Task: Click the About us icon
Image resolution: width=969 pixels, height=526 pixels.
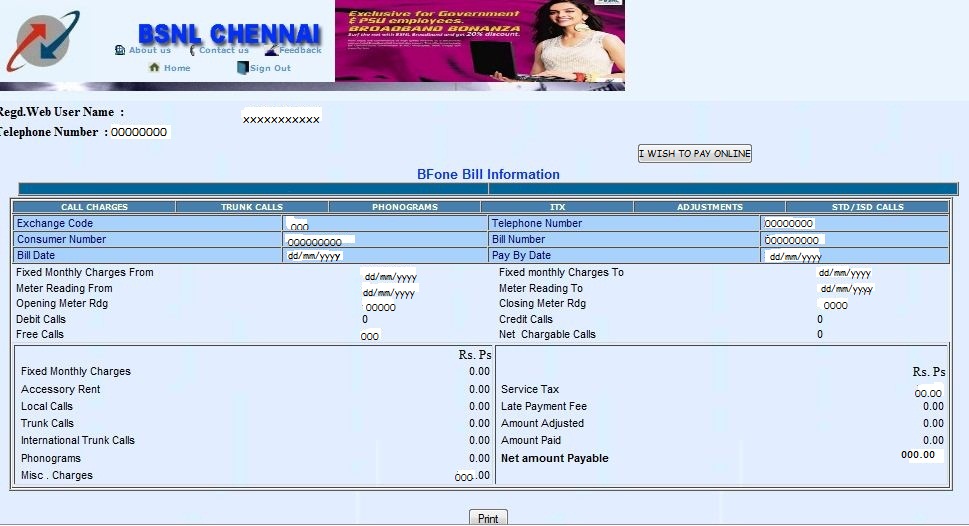Action: coord(120,50)
